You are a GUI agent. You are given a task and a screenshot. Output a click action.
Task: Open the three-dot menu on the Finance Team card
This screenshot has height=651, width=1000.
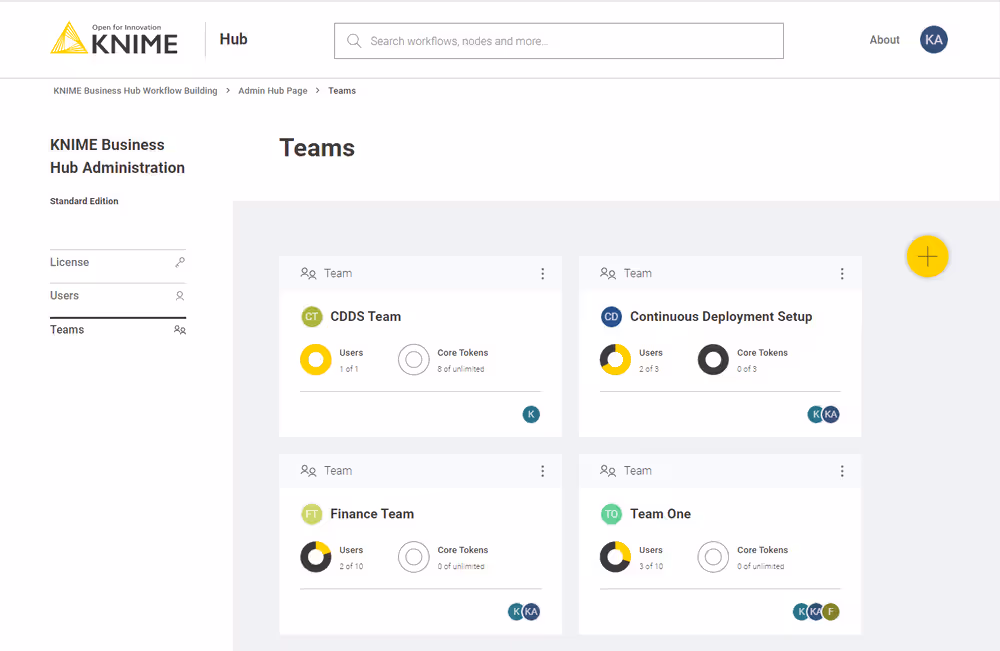543,470
